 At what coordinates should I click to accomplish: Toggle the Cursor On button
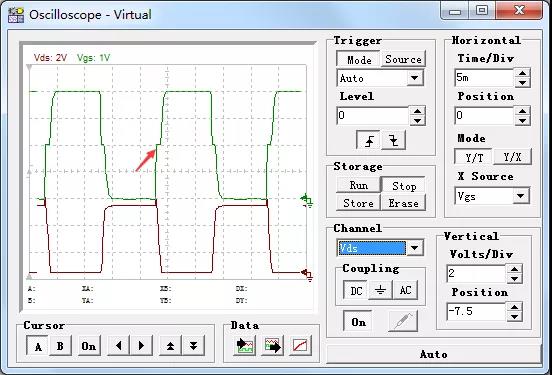[x=89, y=346]
